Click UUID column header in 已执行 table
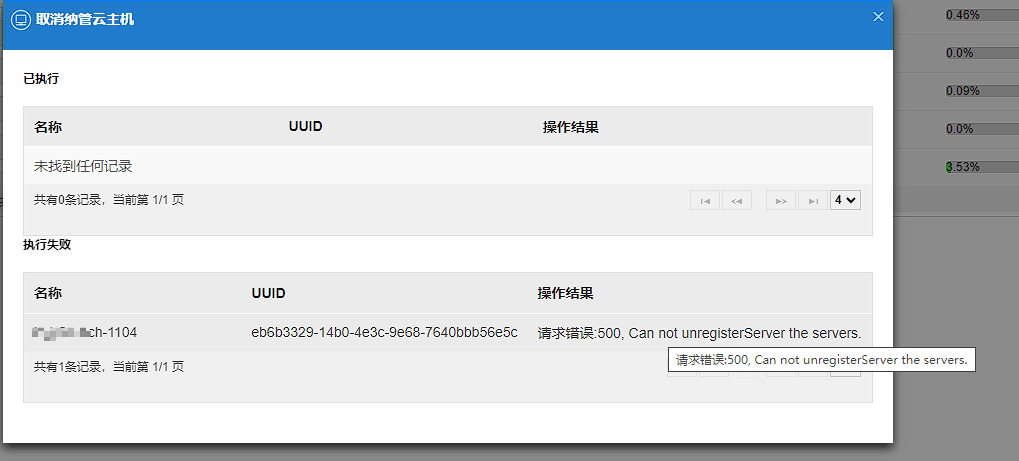 click(x=305, y=126)
